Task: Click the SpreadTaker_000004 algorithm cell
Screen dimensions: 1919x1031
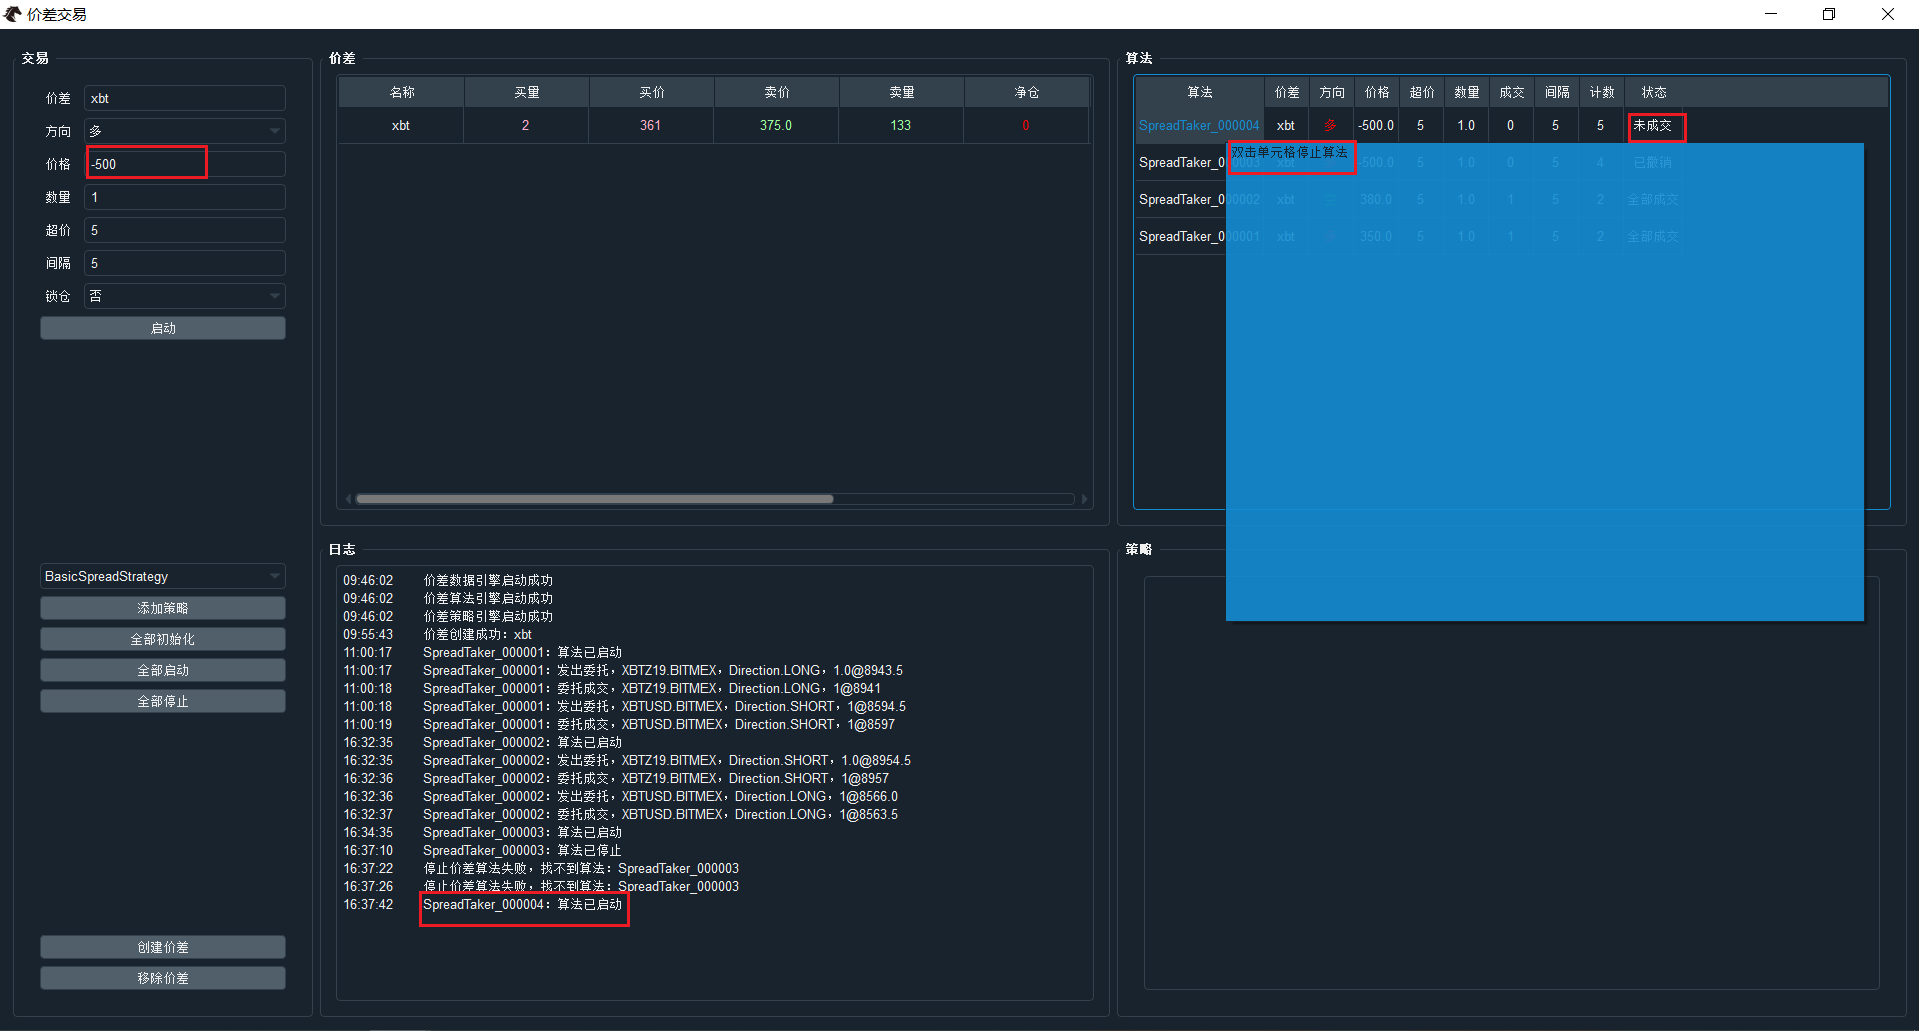Action: 1198,126
